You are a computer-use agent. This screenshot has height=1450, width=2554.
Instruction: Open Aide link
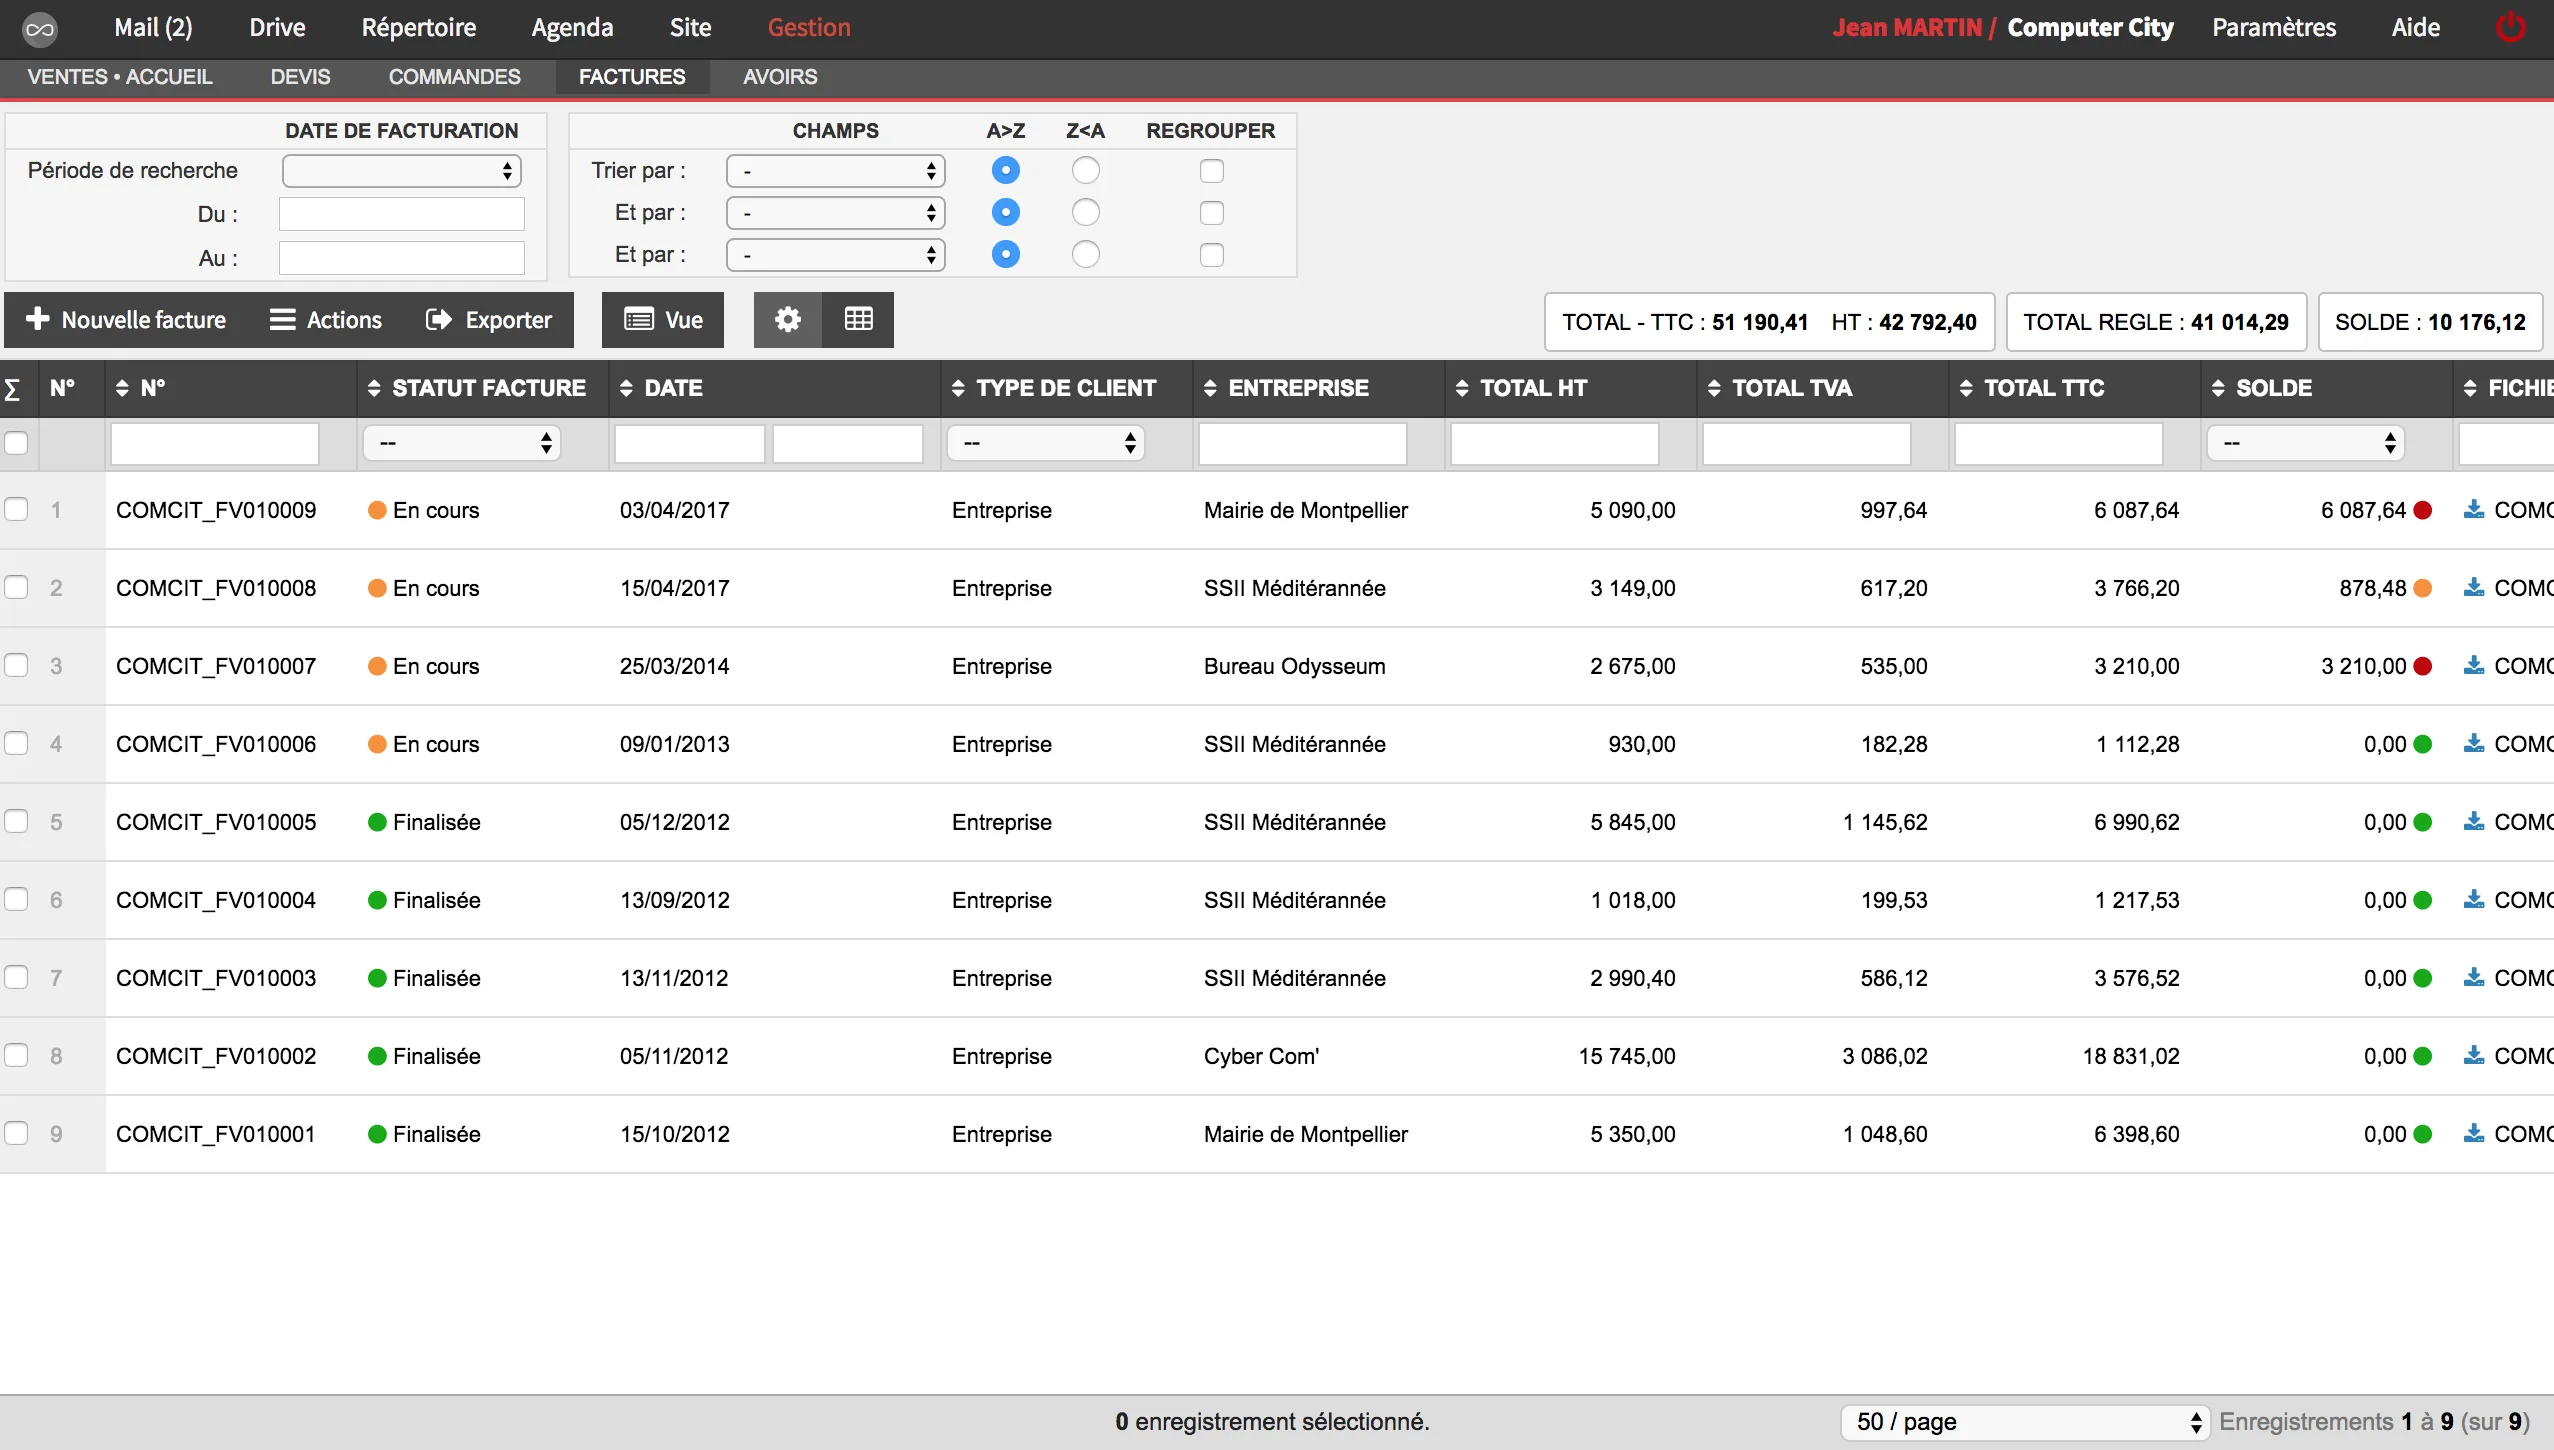[2416, 28]
